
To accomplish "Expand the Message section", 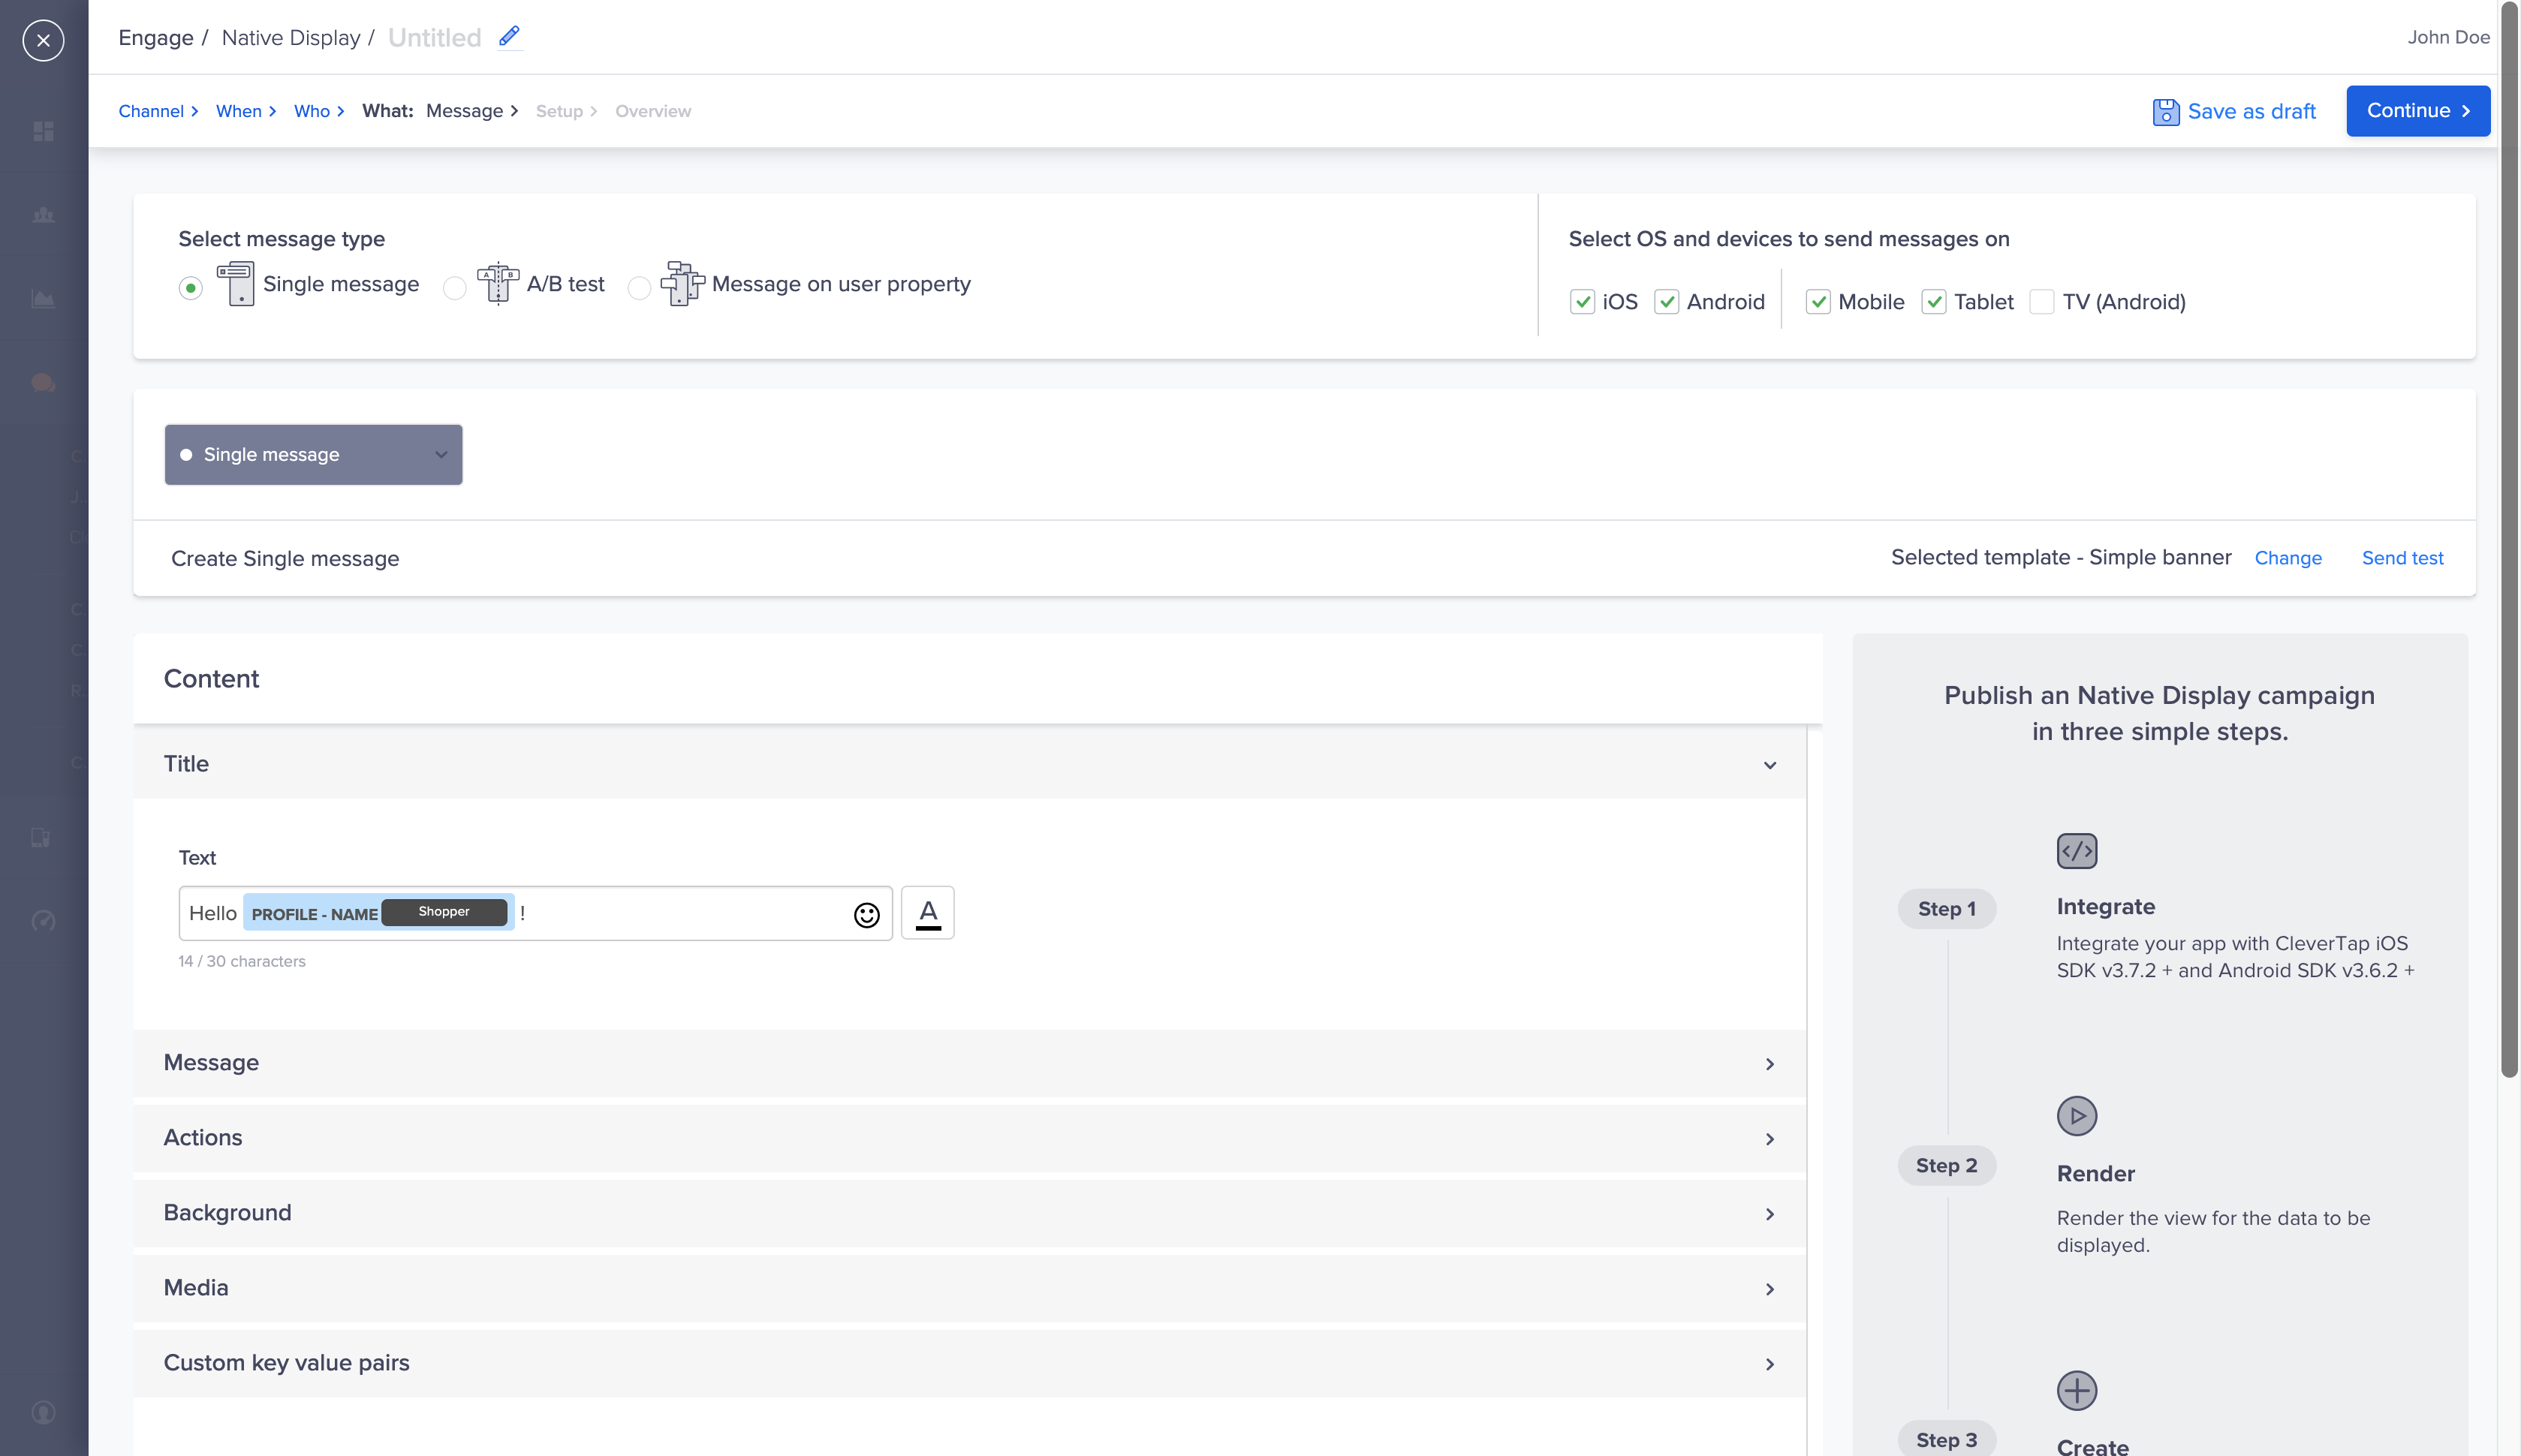I will 969,1063.
